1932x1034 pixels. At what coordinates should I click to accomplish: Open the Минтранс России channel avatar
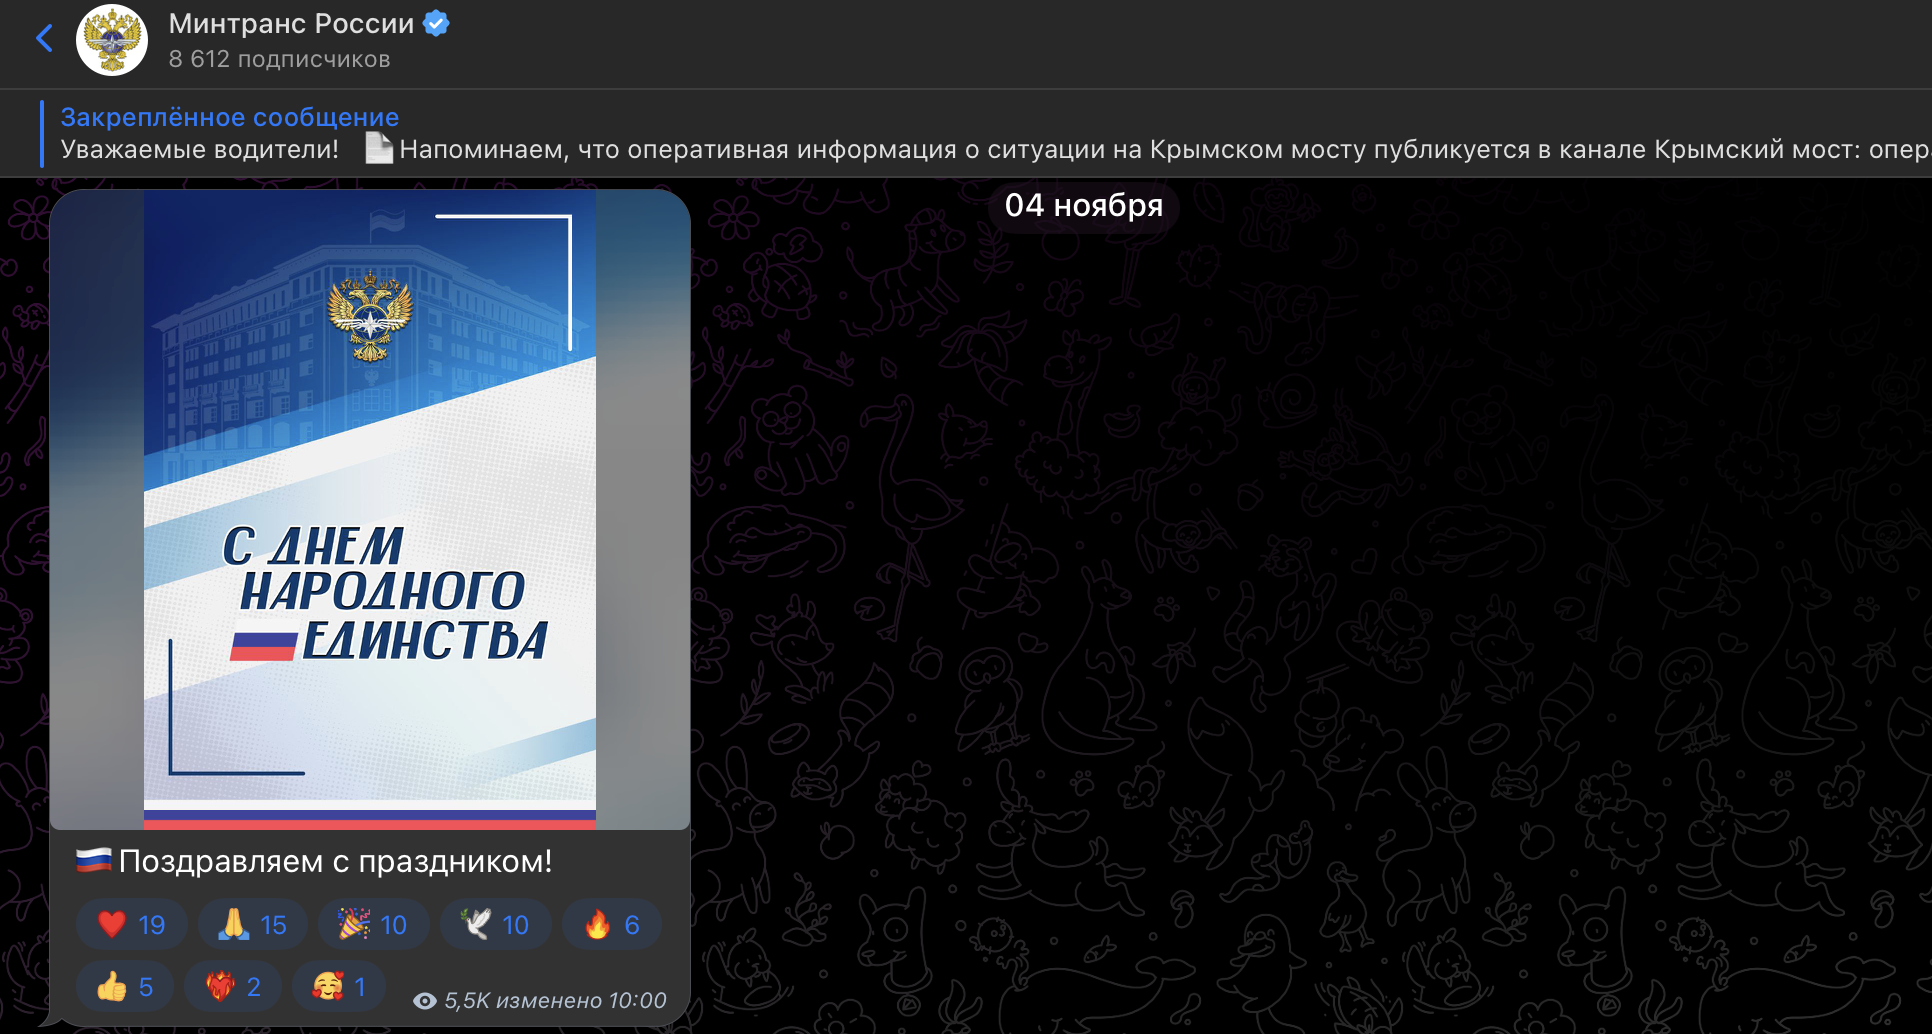click(x=112, y=40)
